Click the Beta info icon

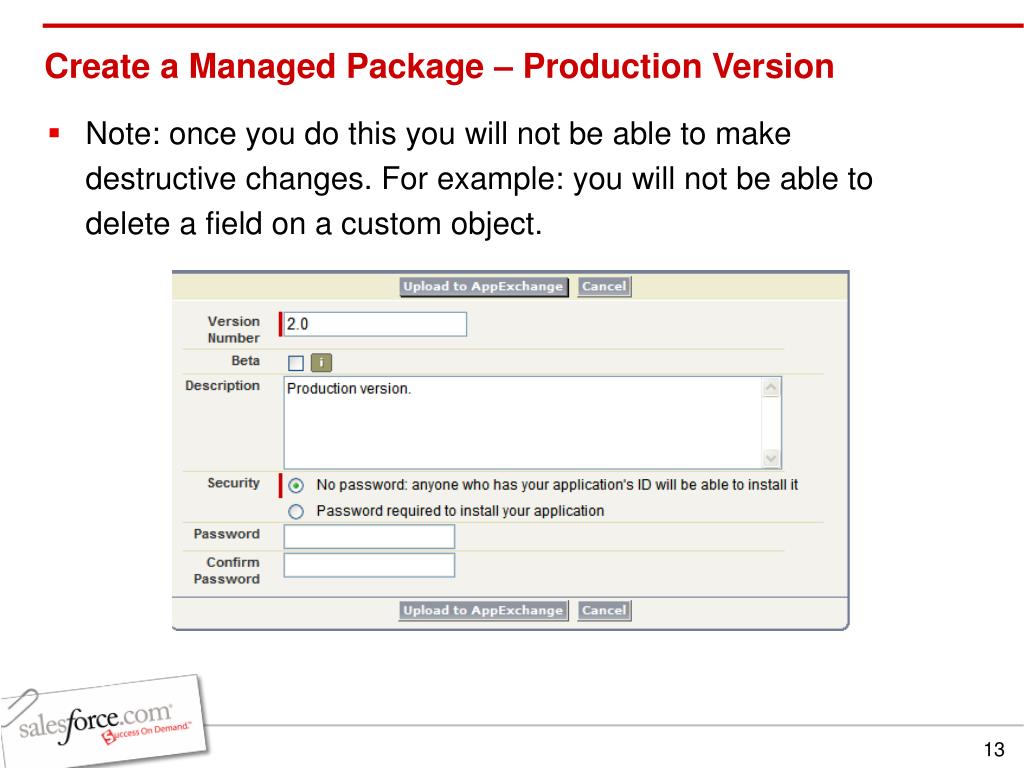pos(321,362)
